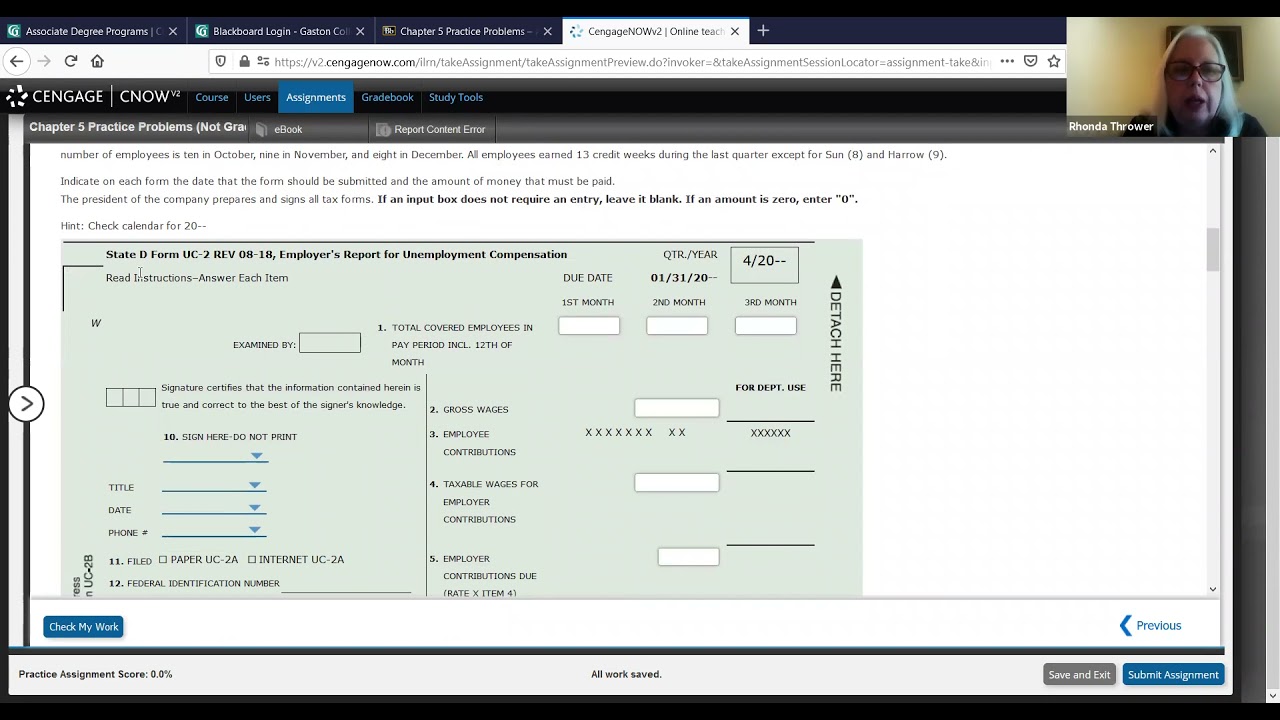
Task: Click the Practice Assignment Score text
Action: click(96, 675)
